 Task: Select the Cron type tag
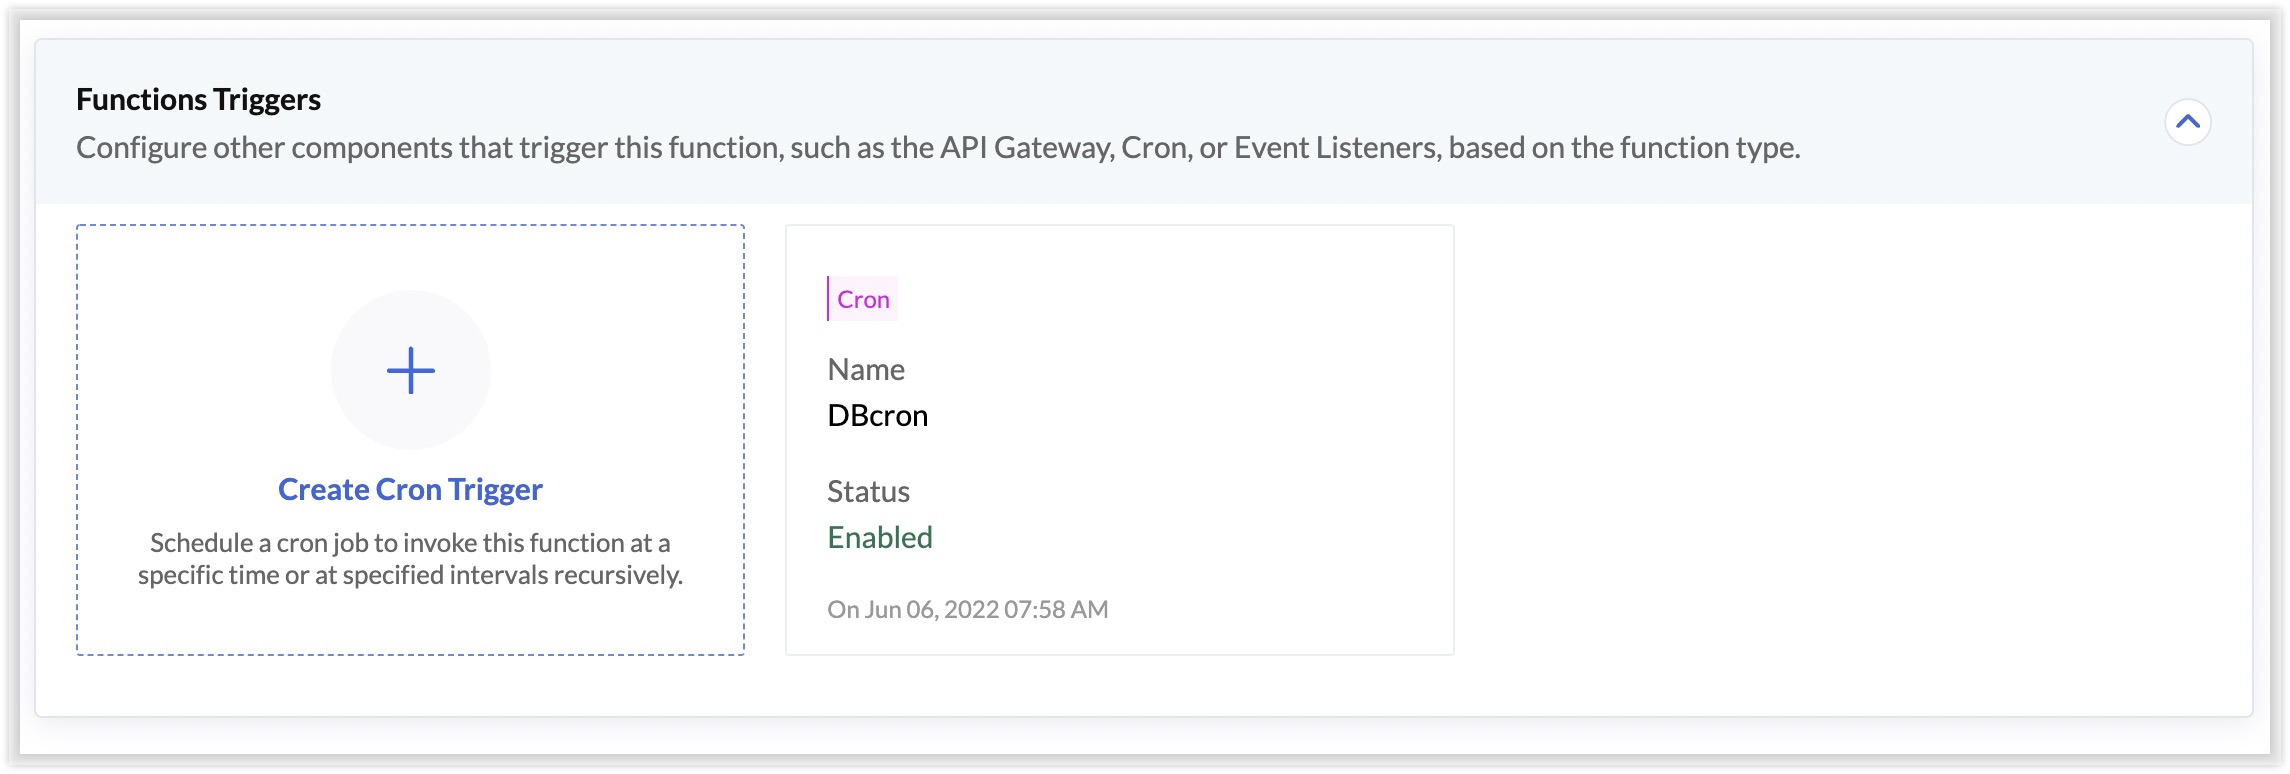pyautogui.click(x=863, y=299)
